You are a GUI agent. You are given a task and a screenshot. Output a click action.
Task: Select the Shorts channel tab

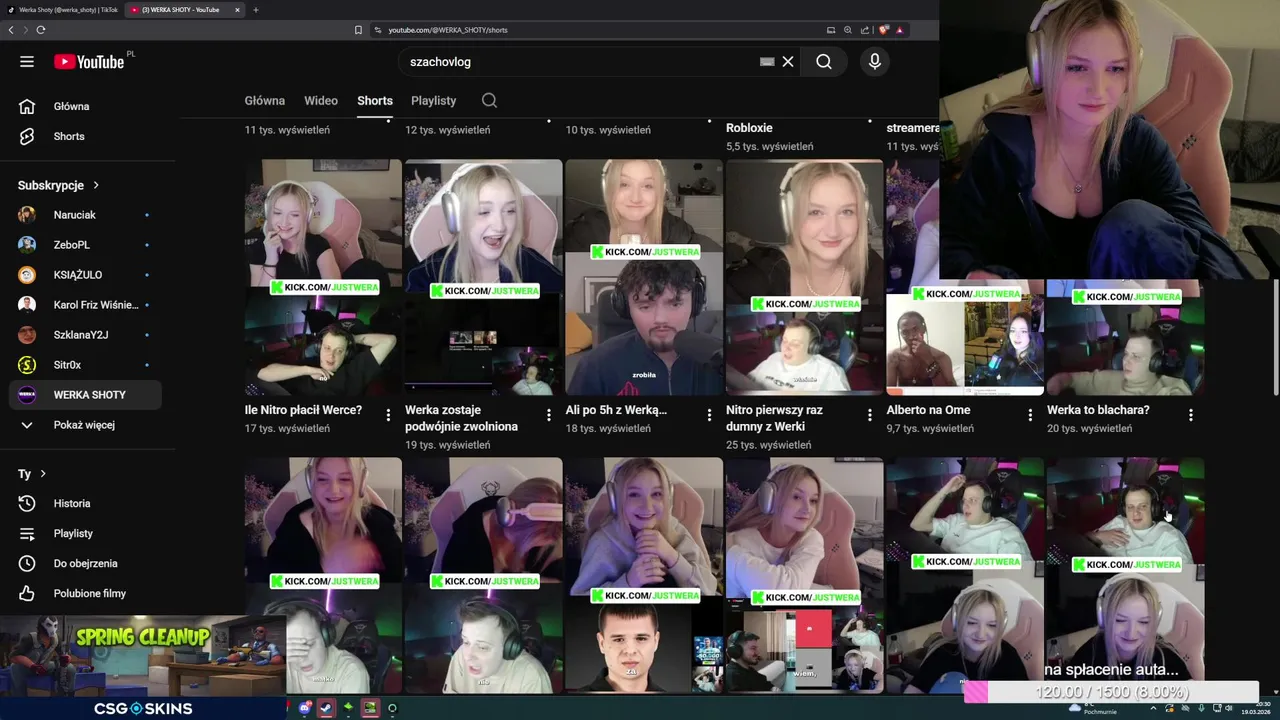click(x=375, y=100)
